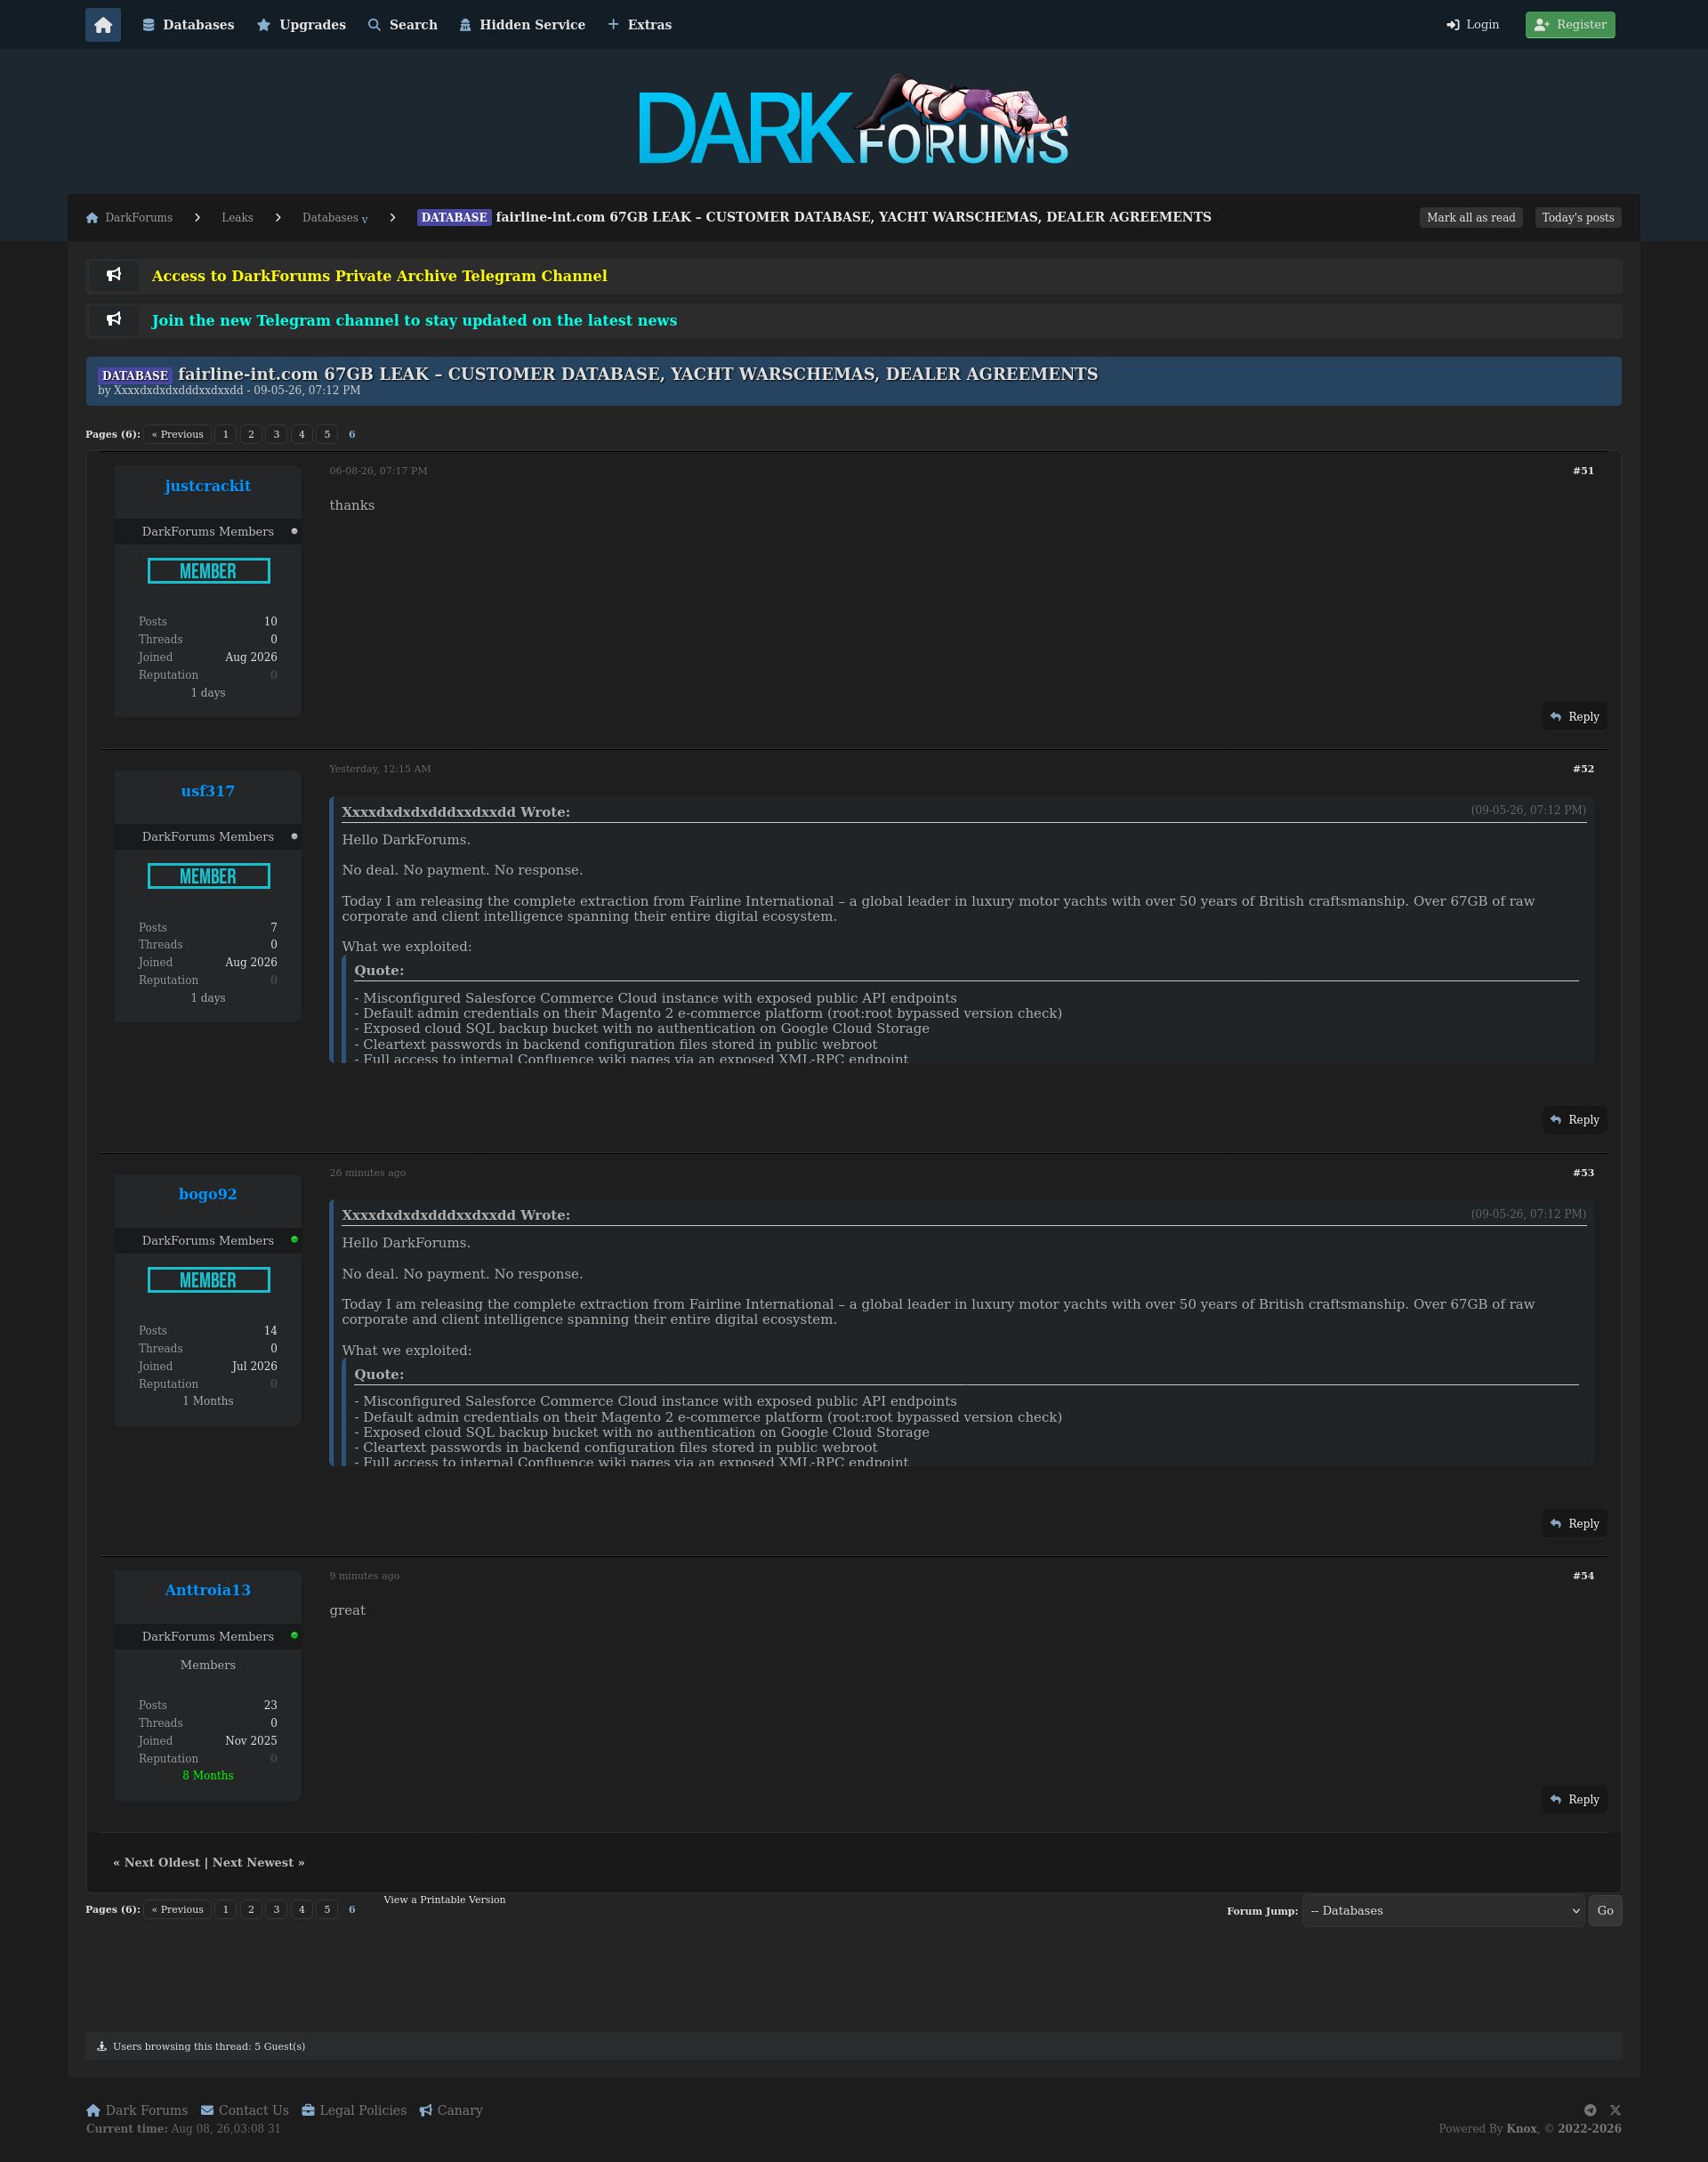Open Legal Policies in the footer
Image resolution: width=1708 pixels, height=2162 pixels.
(354, 2110)
